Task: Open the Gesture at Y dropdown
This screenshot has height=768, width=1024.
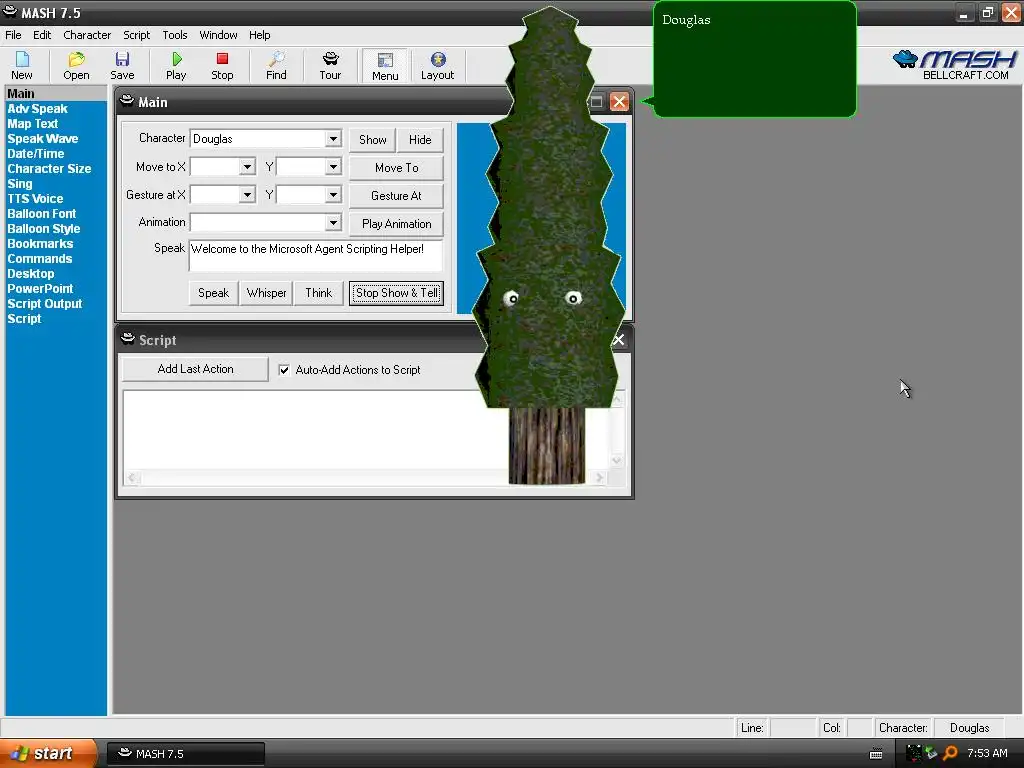Action: tap(333, 195)
